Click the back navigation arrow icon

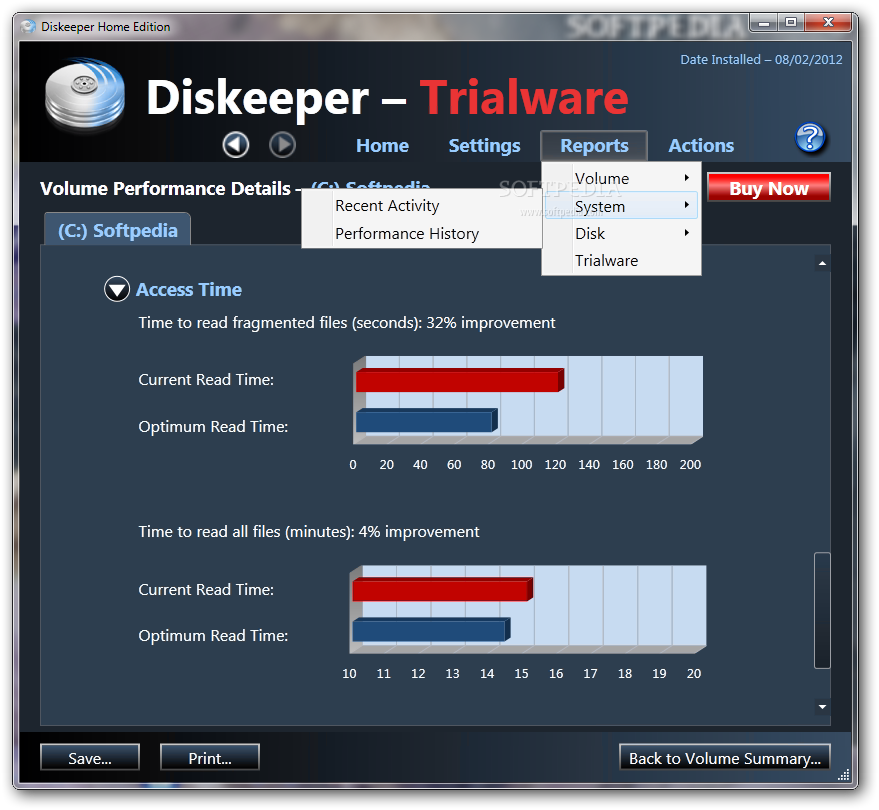235,145
